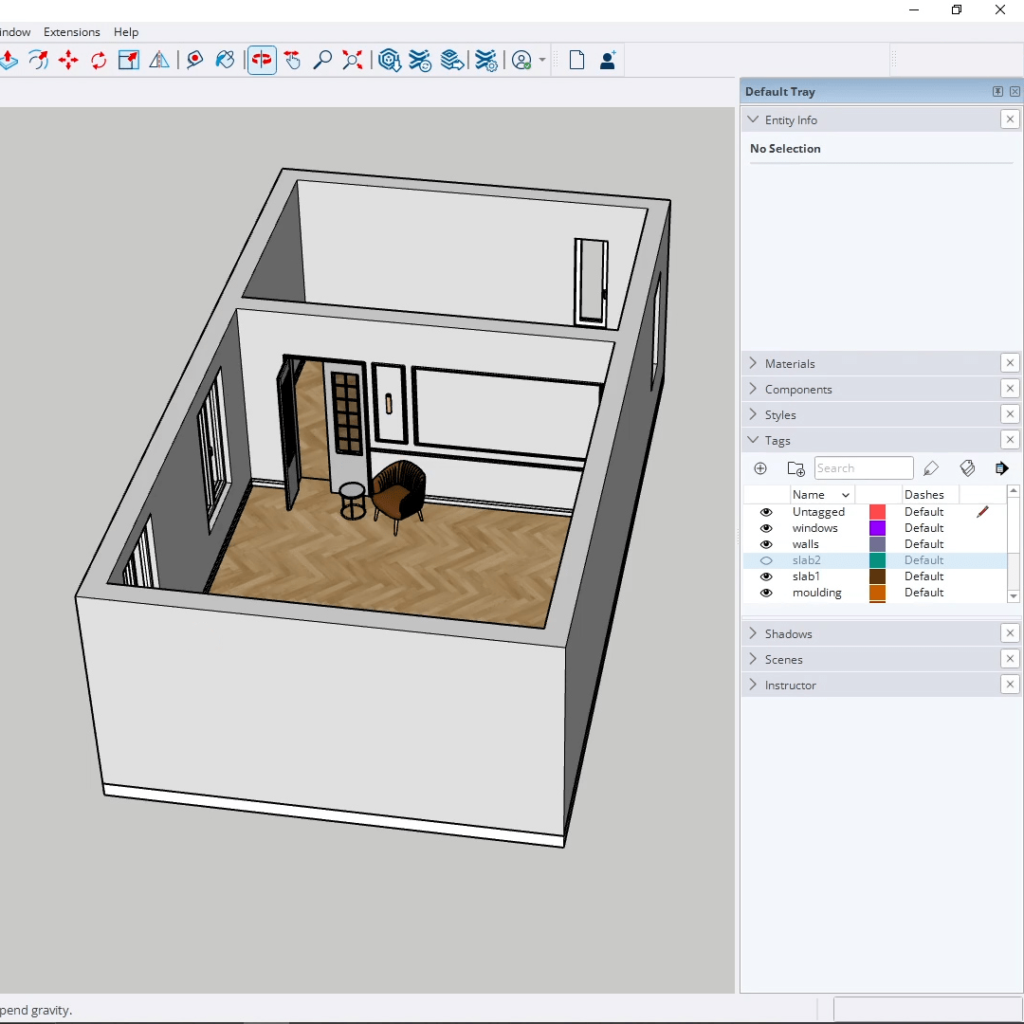Expand the Shadows panel

coord(788,634)
